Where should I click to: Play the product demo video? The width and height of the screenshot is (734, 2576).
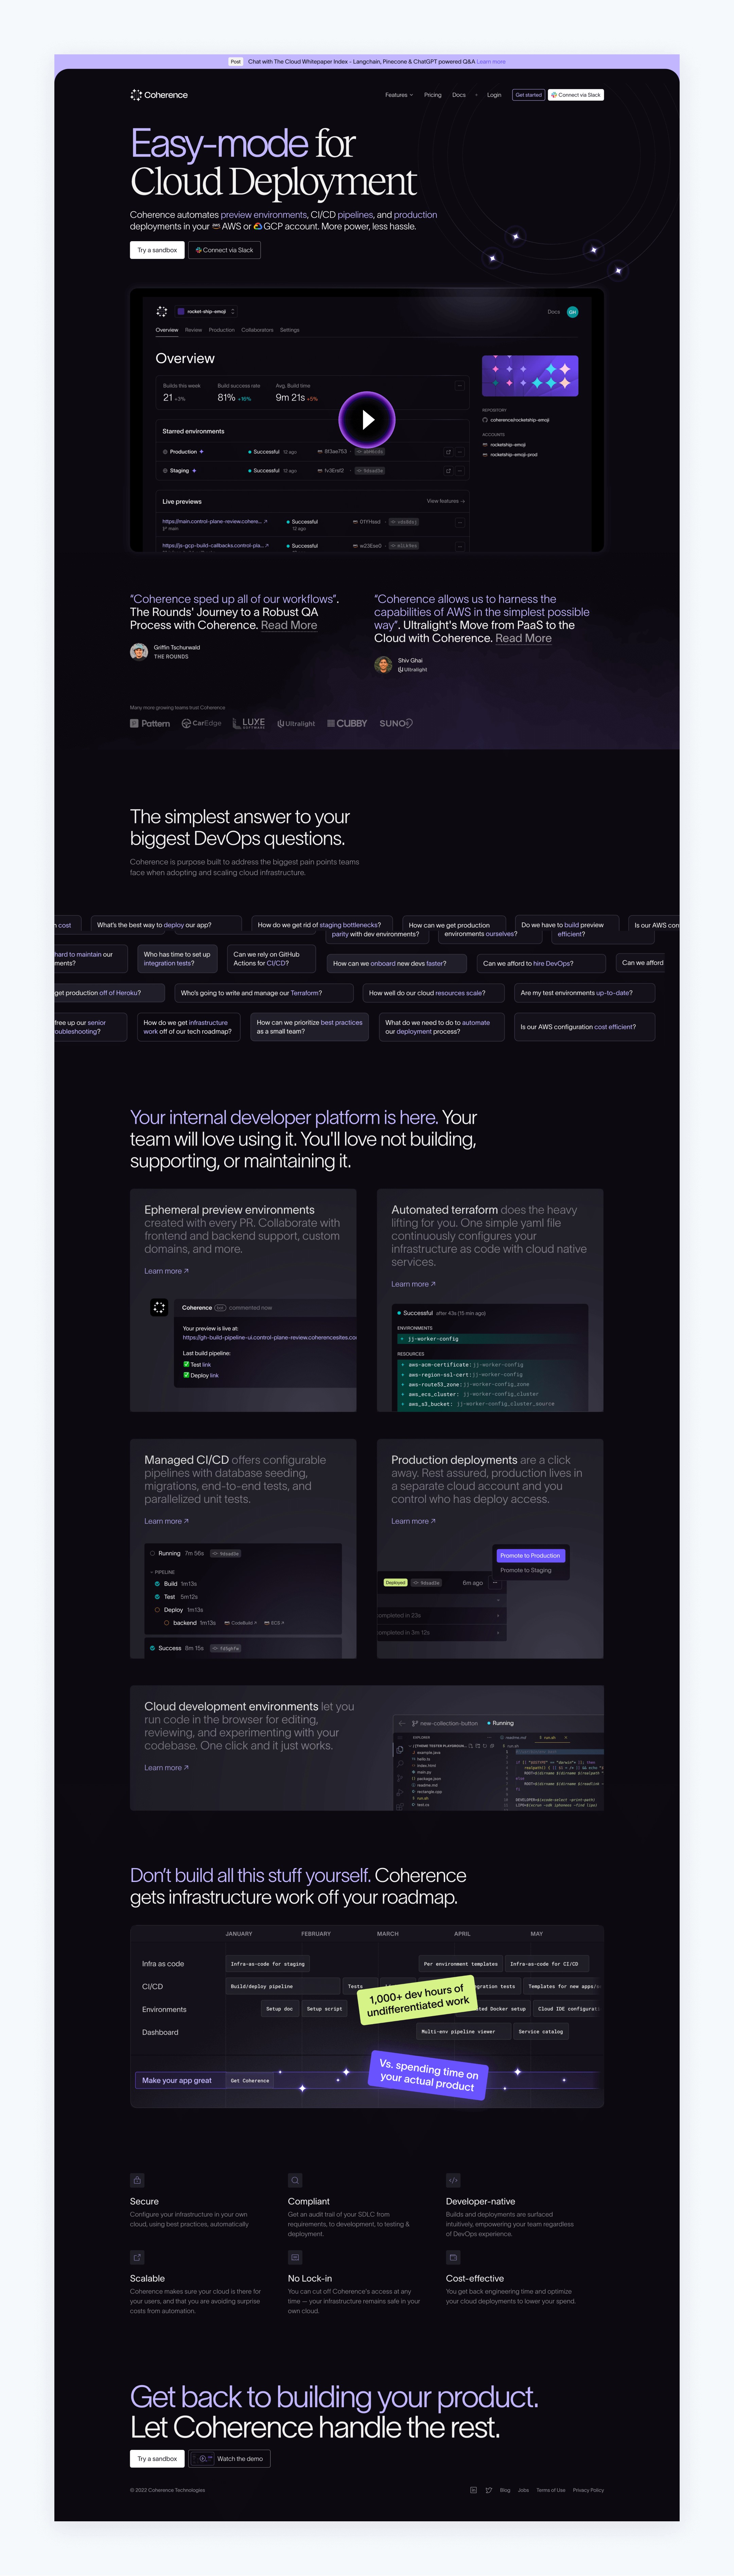367,420
